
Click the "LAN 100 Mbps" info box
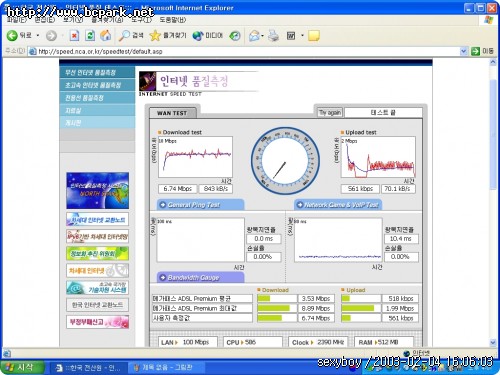188,342
